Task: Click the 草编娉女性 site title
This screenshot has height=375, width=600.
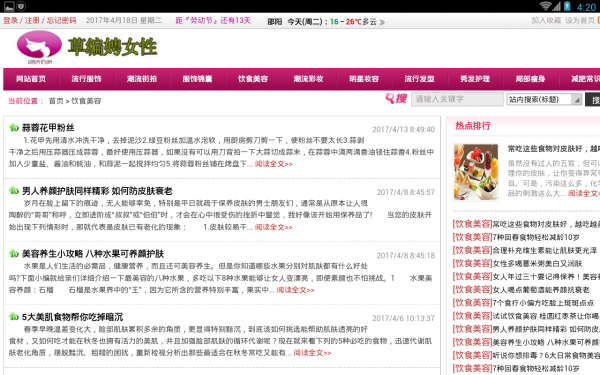Action: 112,47
